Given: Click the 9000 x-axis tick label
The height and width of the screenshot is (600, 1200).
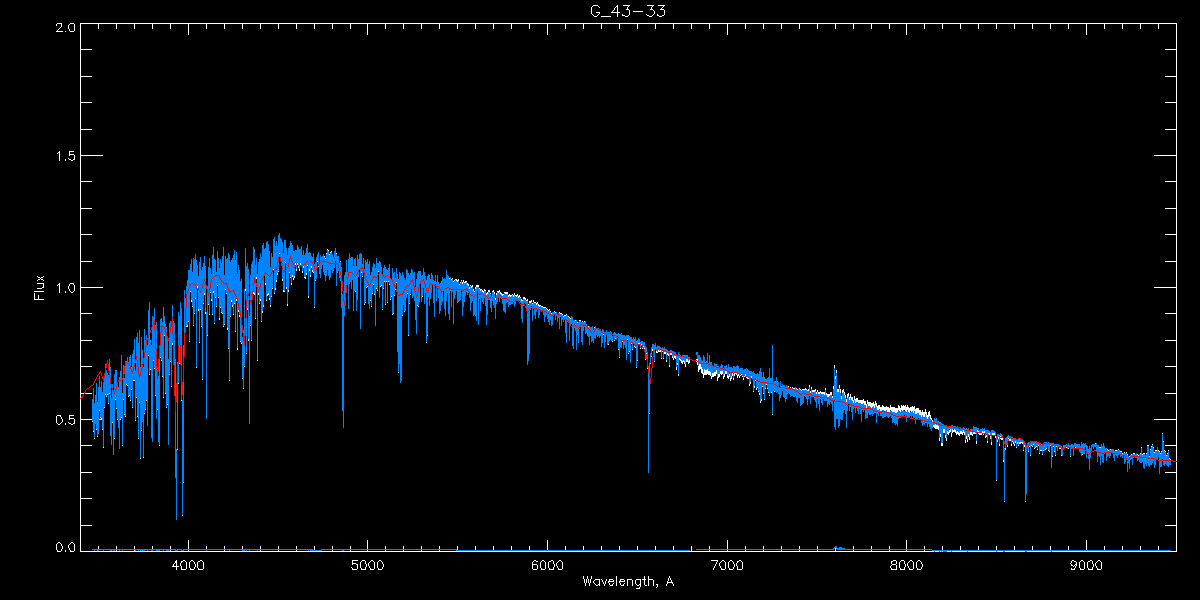Looking at the screenshot, I should [x=1086, y=564].
